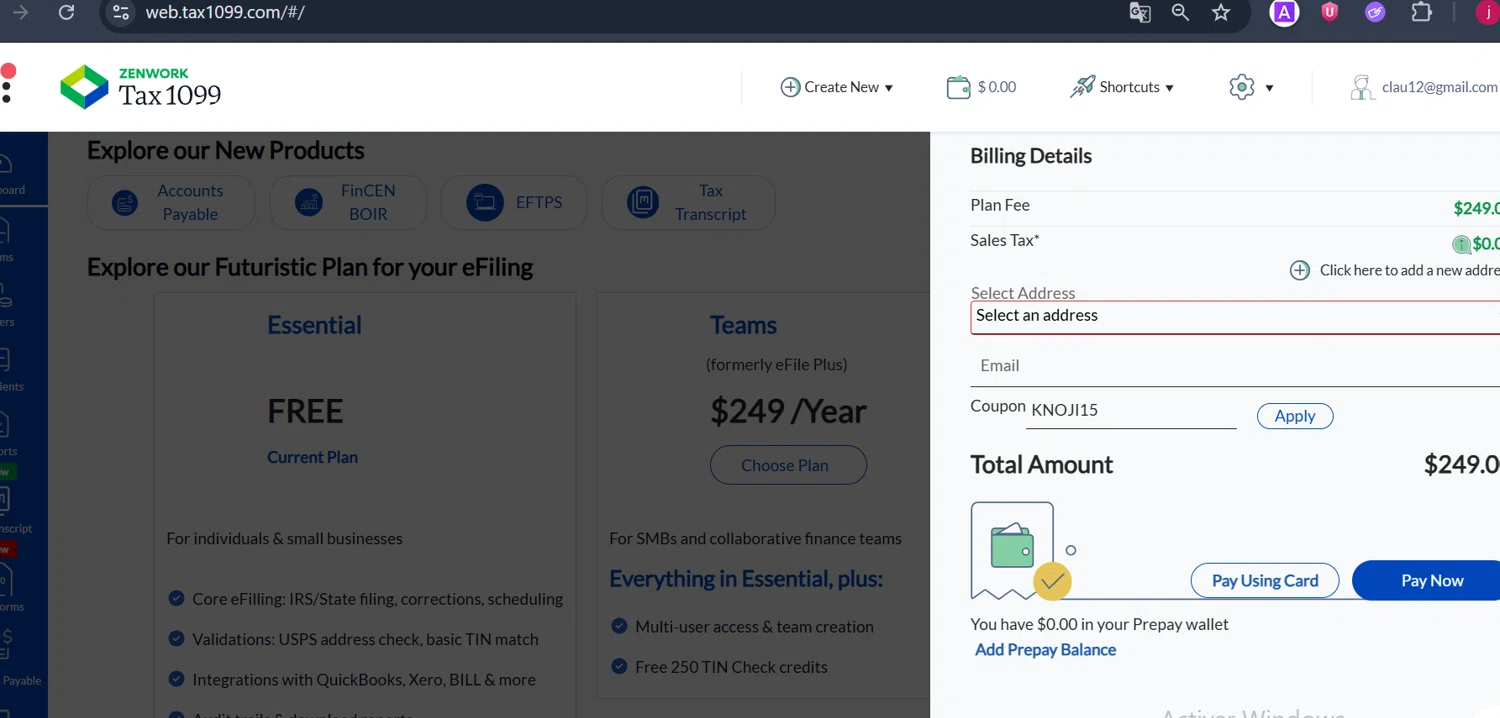The width and height of the screenshot is (1500, 718).
Task: Click 'Core eFilling: IRS/State filing' feature
Action: [x=377, y=599]
